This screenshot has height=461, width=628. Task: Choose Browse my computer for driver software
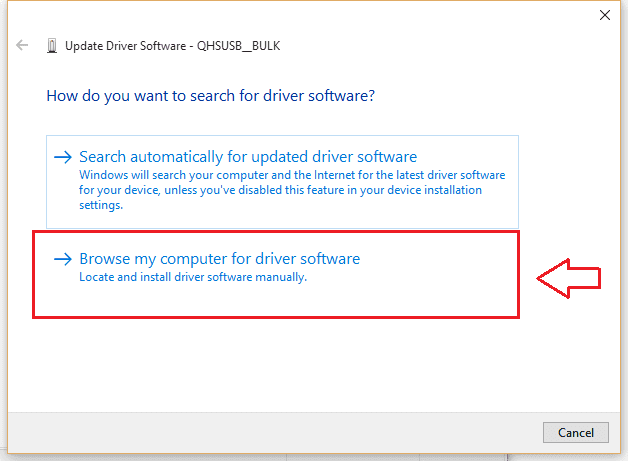tap(276, 274)
